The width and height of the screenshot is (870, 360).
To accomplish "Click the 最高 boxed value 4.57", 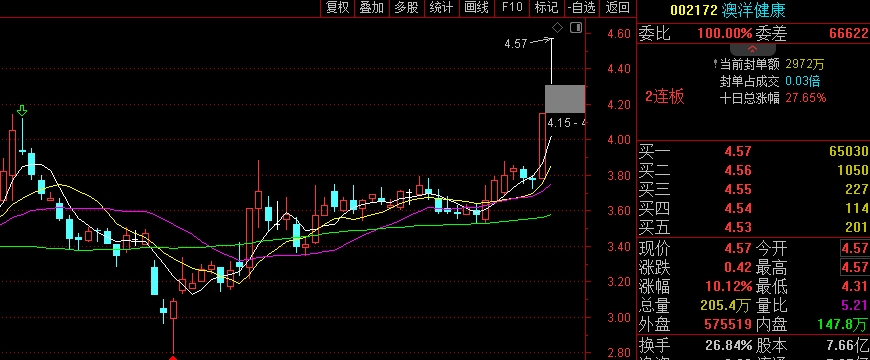I will (x=854, y=267).
